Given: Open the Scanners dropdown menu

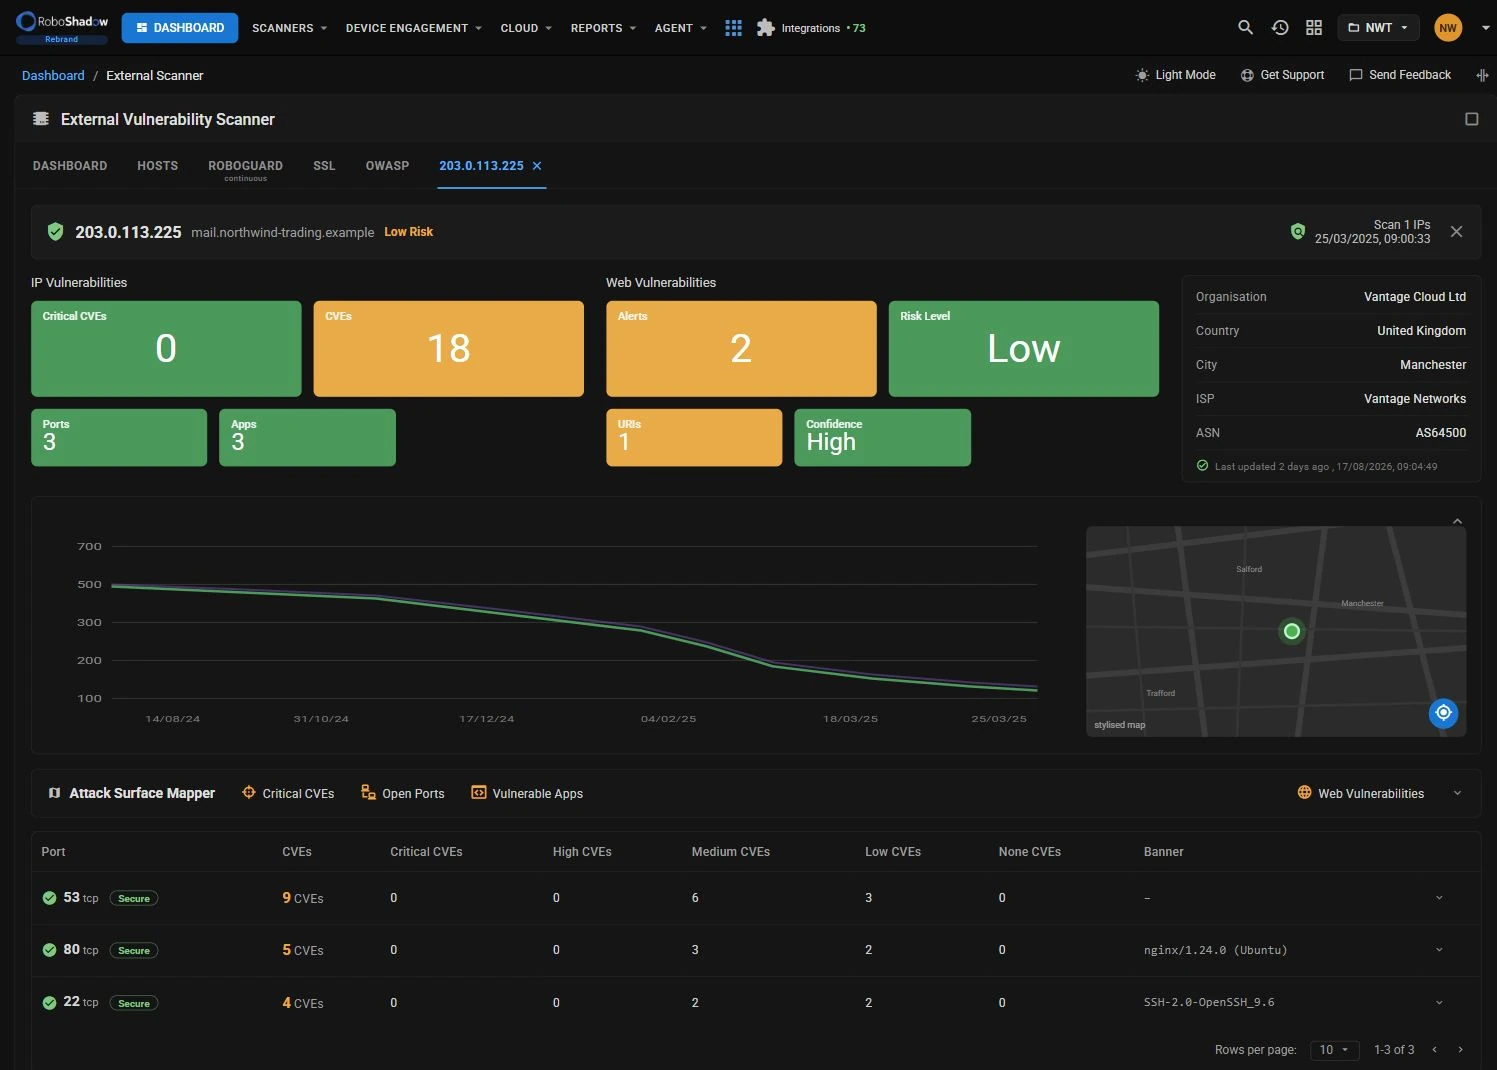Looking at the screenshot, I should [x=289, y=28].
